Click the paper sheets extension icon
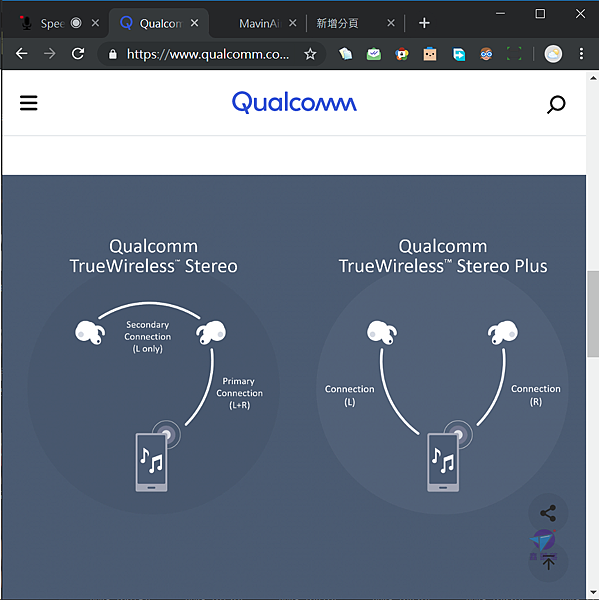This screenshot has height=600, width=599. (x=346, y=54)
